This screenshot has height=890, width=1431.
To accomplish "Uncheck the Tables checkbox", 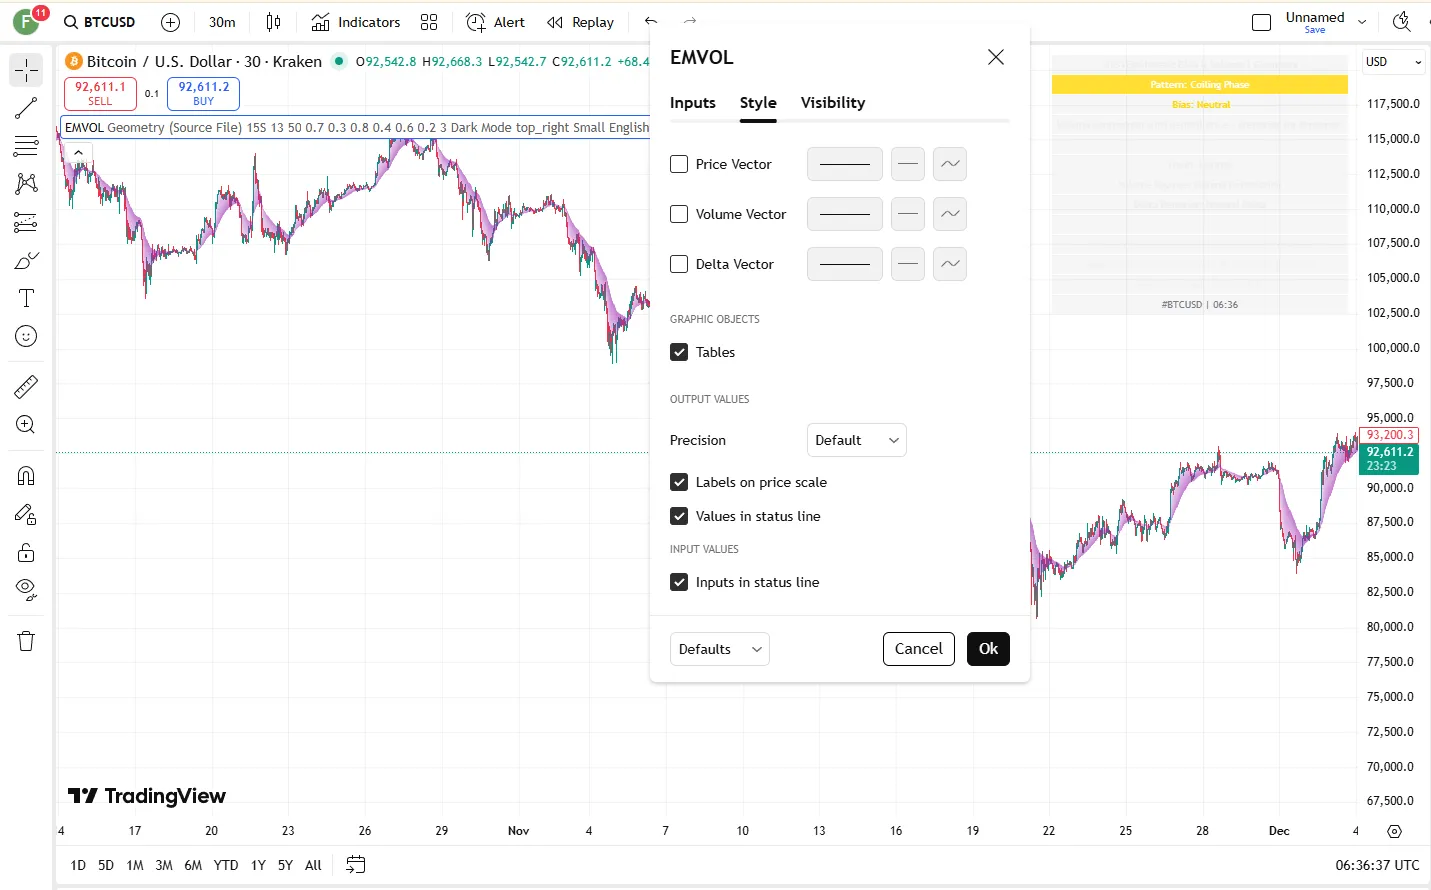I will tap(679, 352).
